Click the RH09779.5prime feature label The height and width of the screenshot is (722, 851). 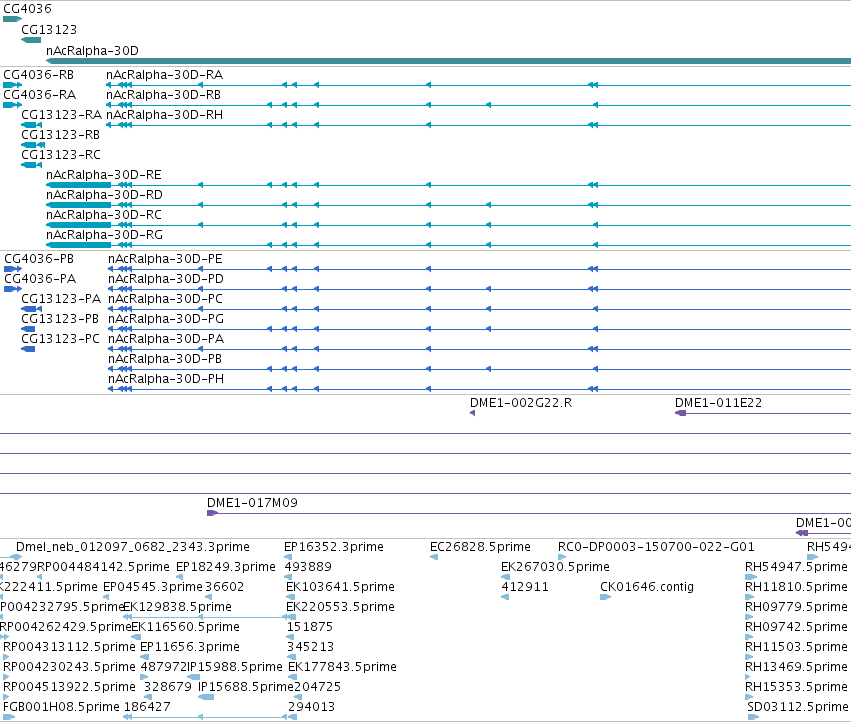(796, 607)
